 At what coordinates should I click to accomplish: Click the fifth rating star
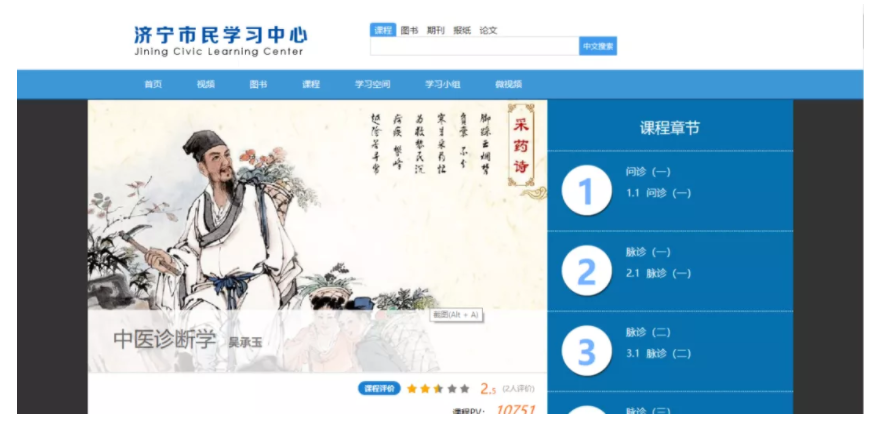click(x=464, y=388)
